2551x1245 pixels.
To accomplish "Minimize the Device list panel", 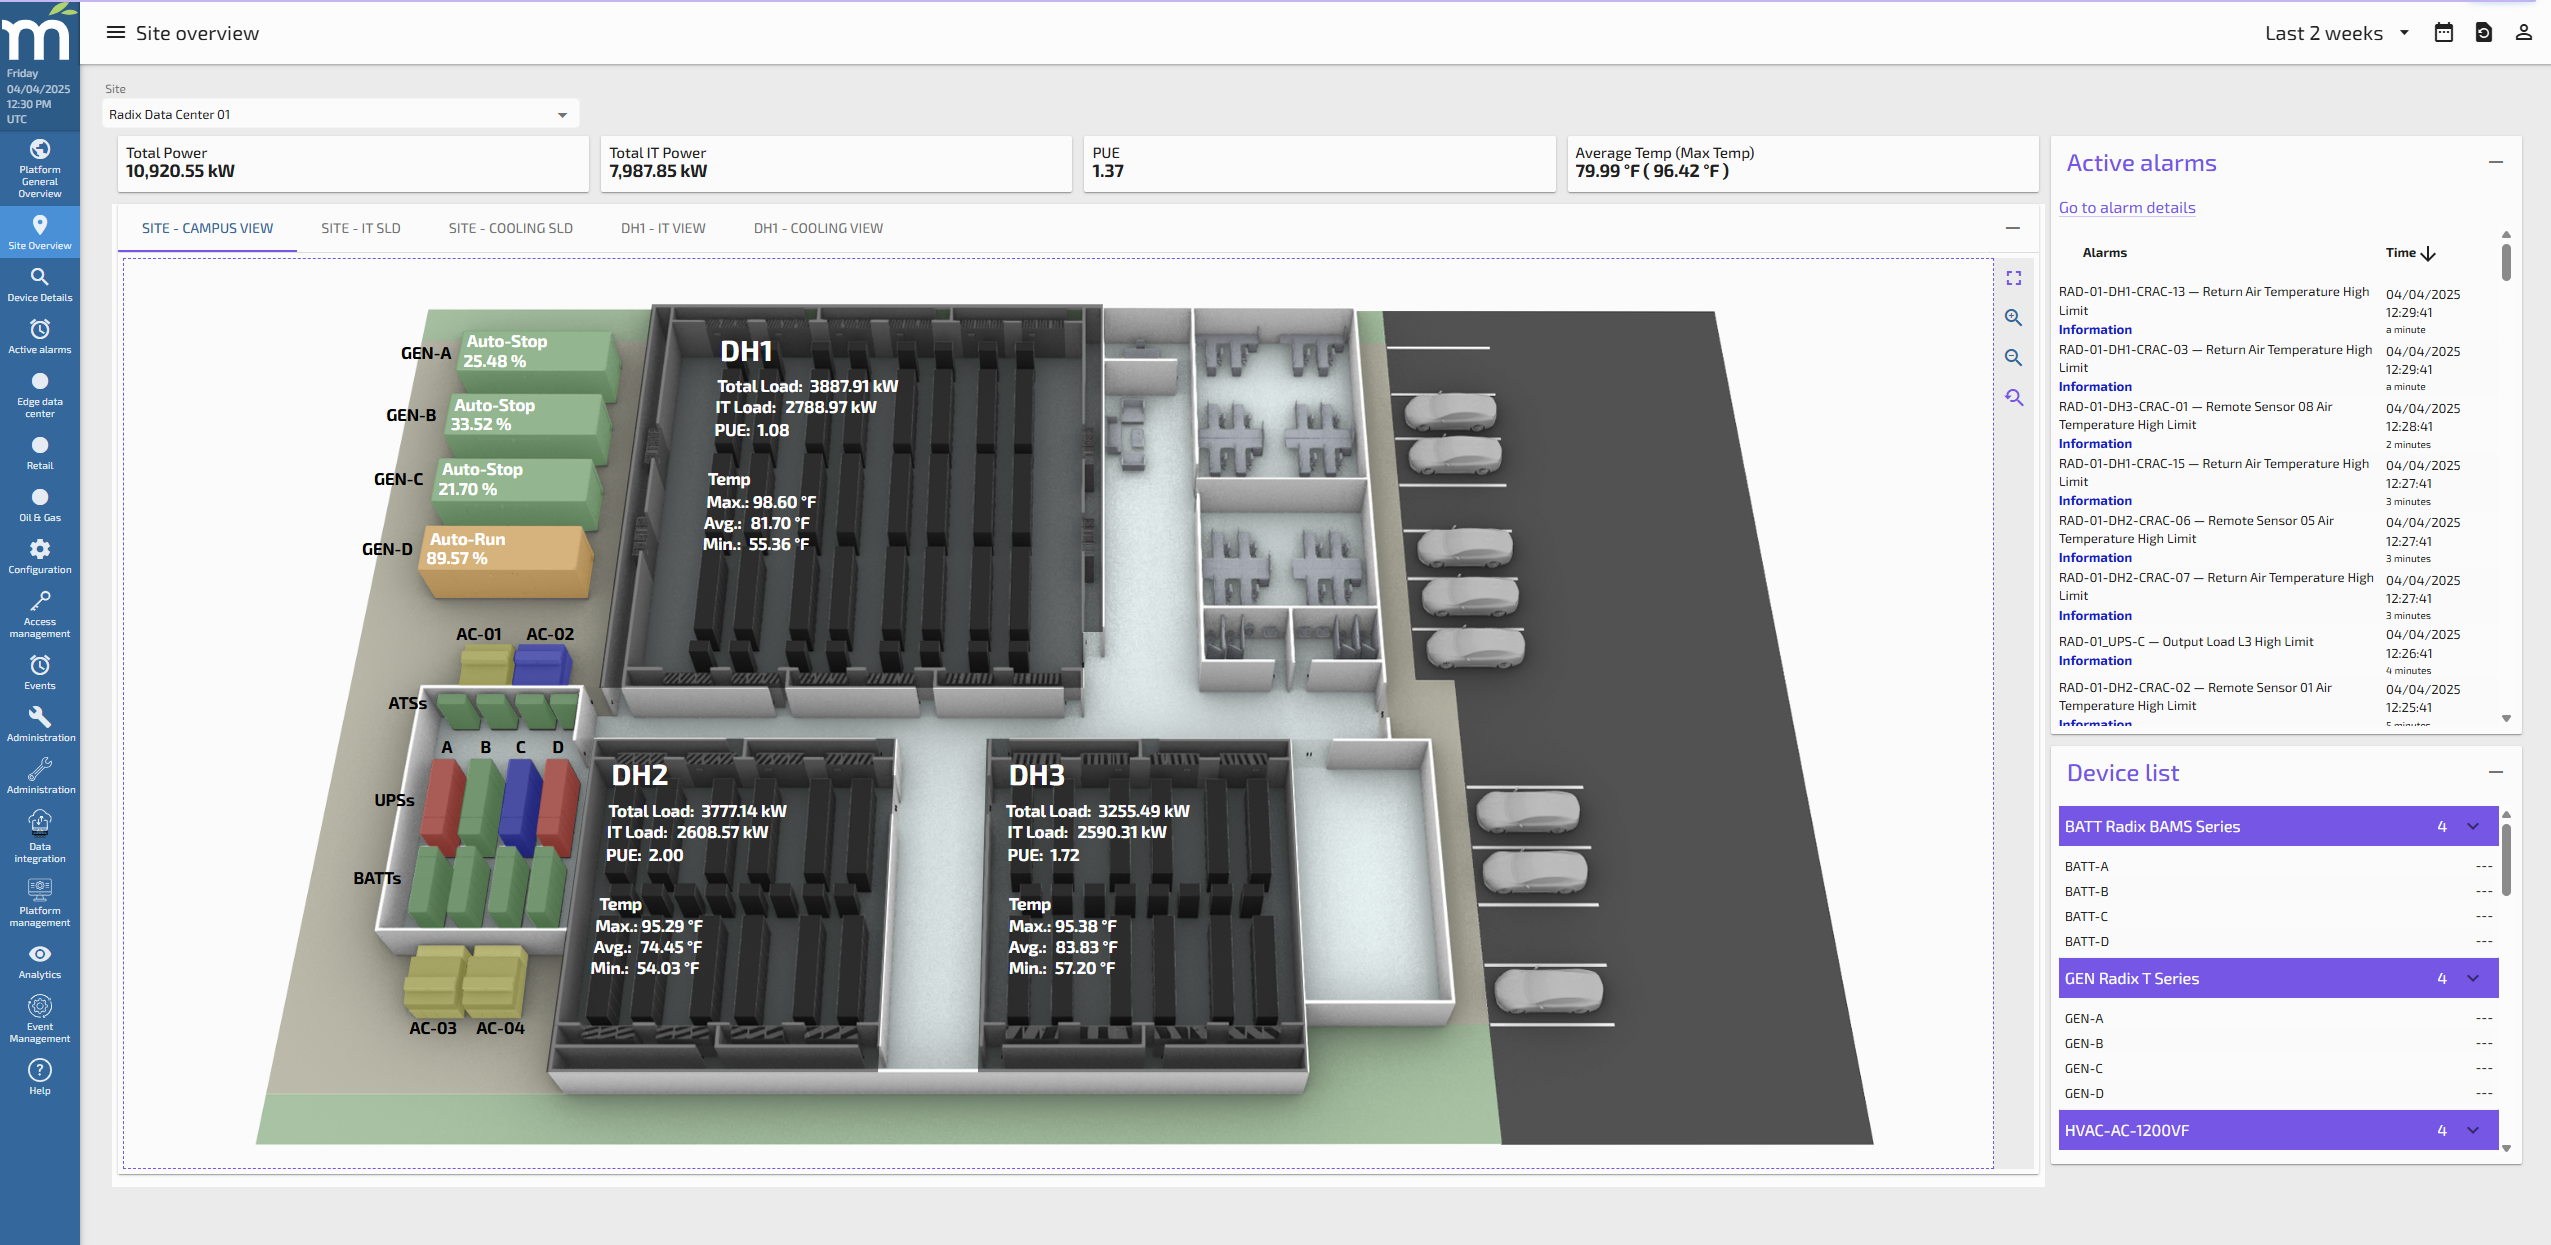I will [2495, 772].
